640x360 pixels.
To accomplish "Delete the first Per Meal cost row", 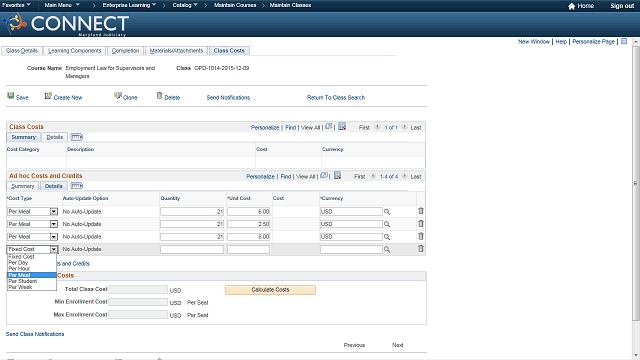I will click(x=421, y=211).
